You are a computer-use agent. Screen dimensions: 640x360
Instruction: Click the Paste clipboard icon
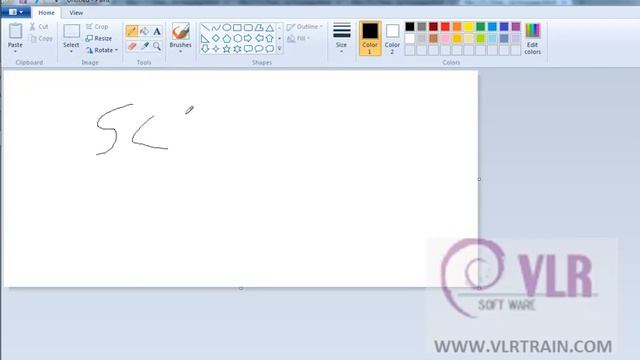pyautogui.click(x=16, y=31)
